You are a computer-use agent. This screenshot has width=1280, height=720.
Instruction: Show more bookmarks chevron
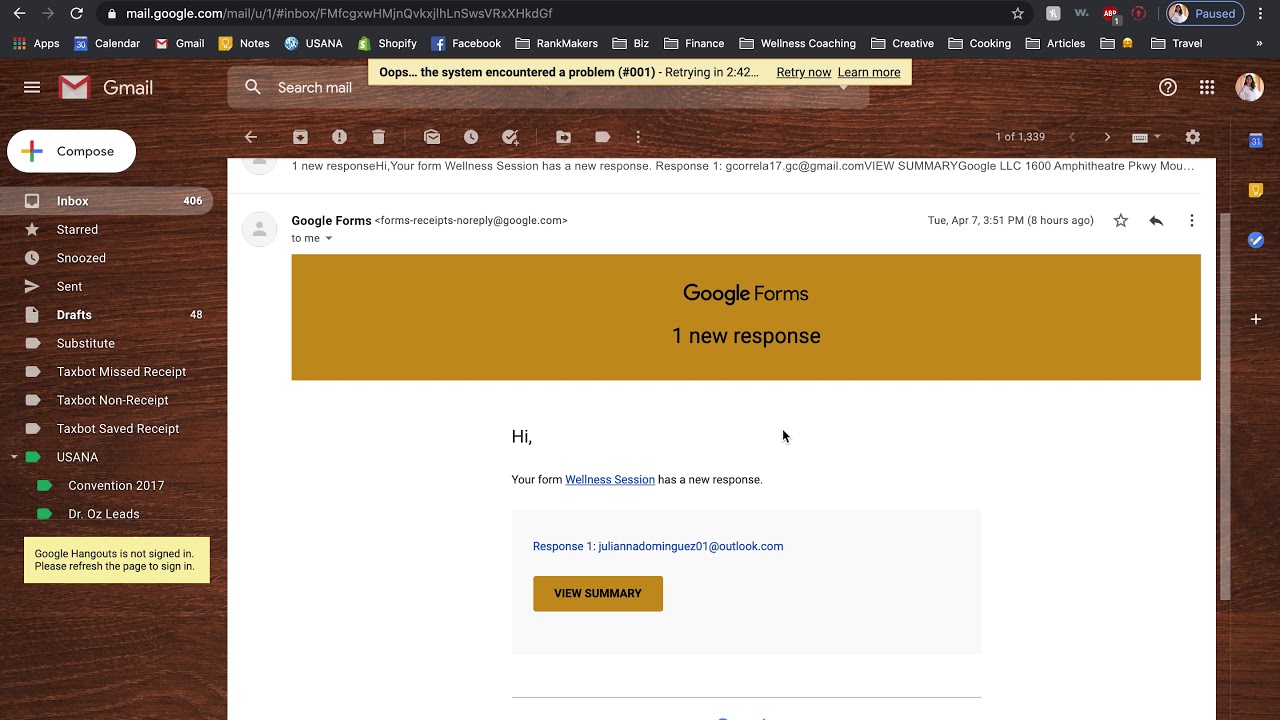(x=1259, y=43)
